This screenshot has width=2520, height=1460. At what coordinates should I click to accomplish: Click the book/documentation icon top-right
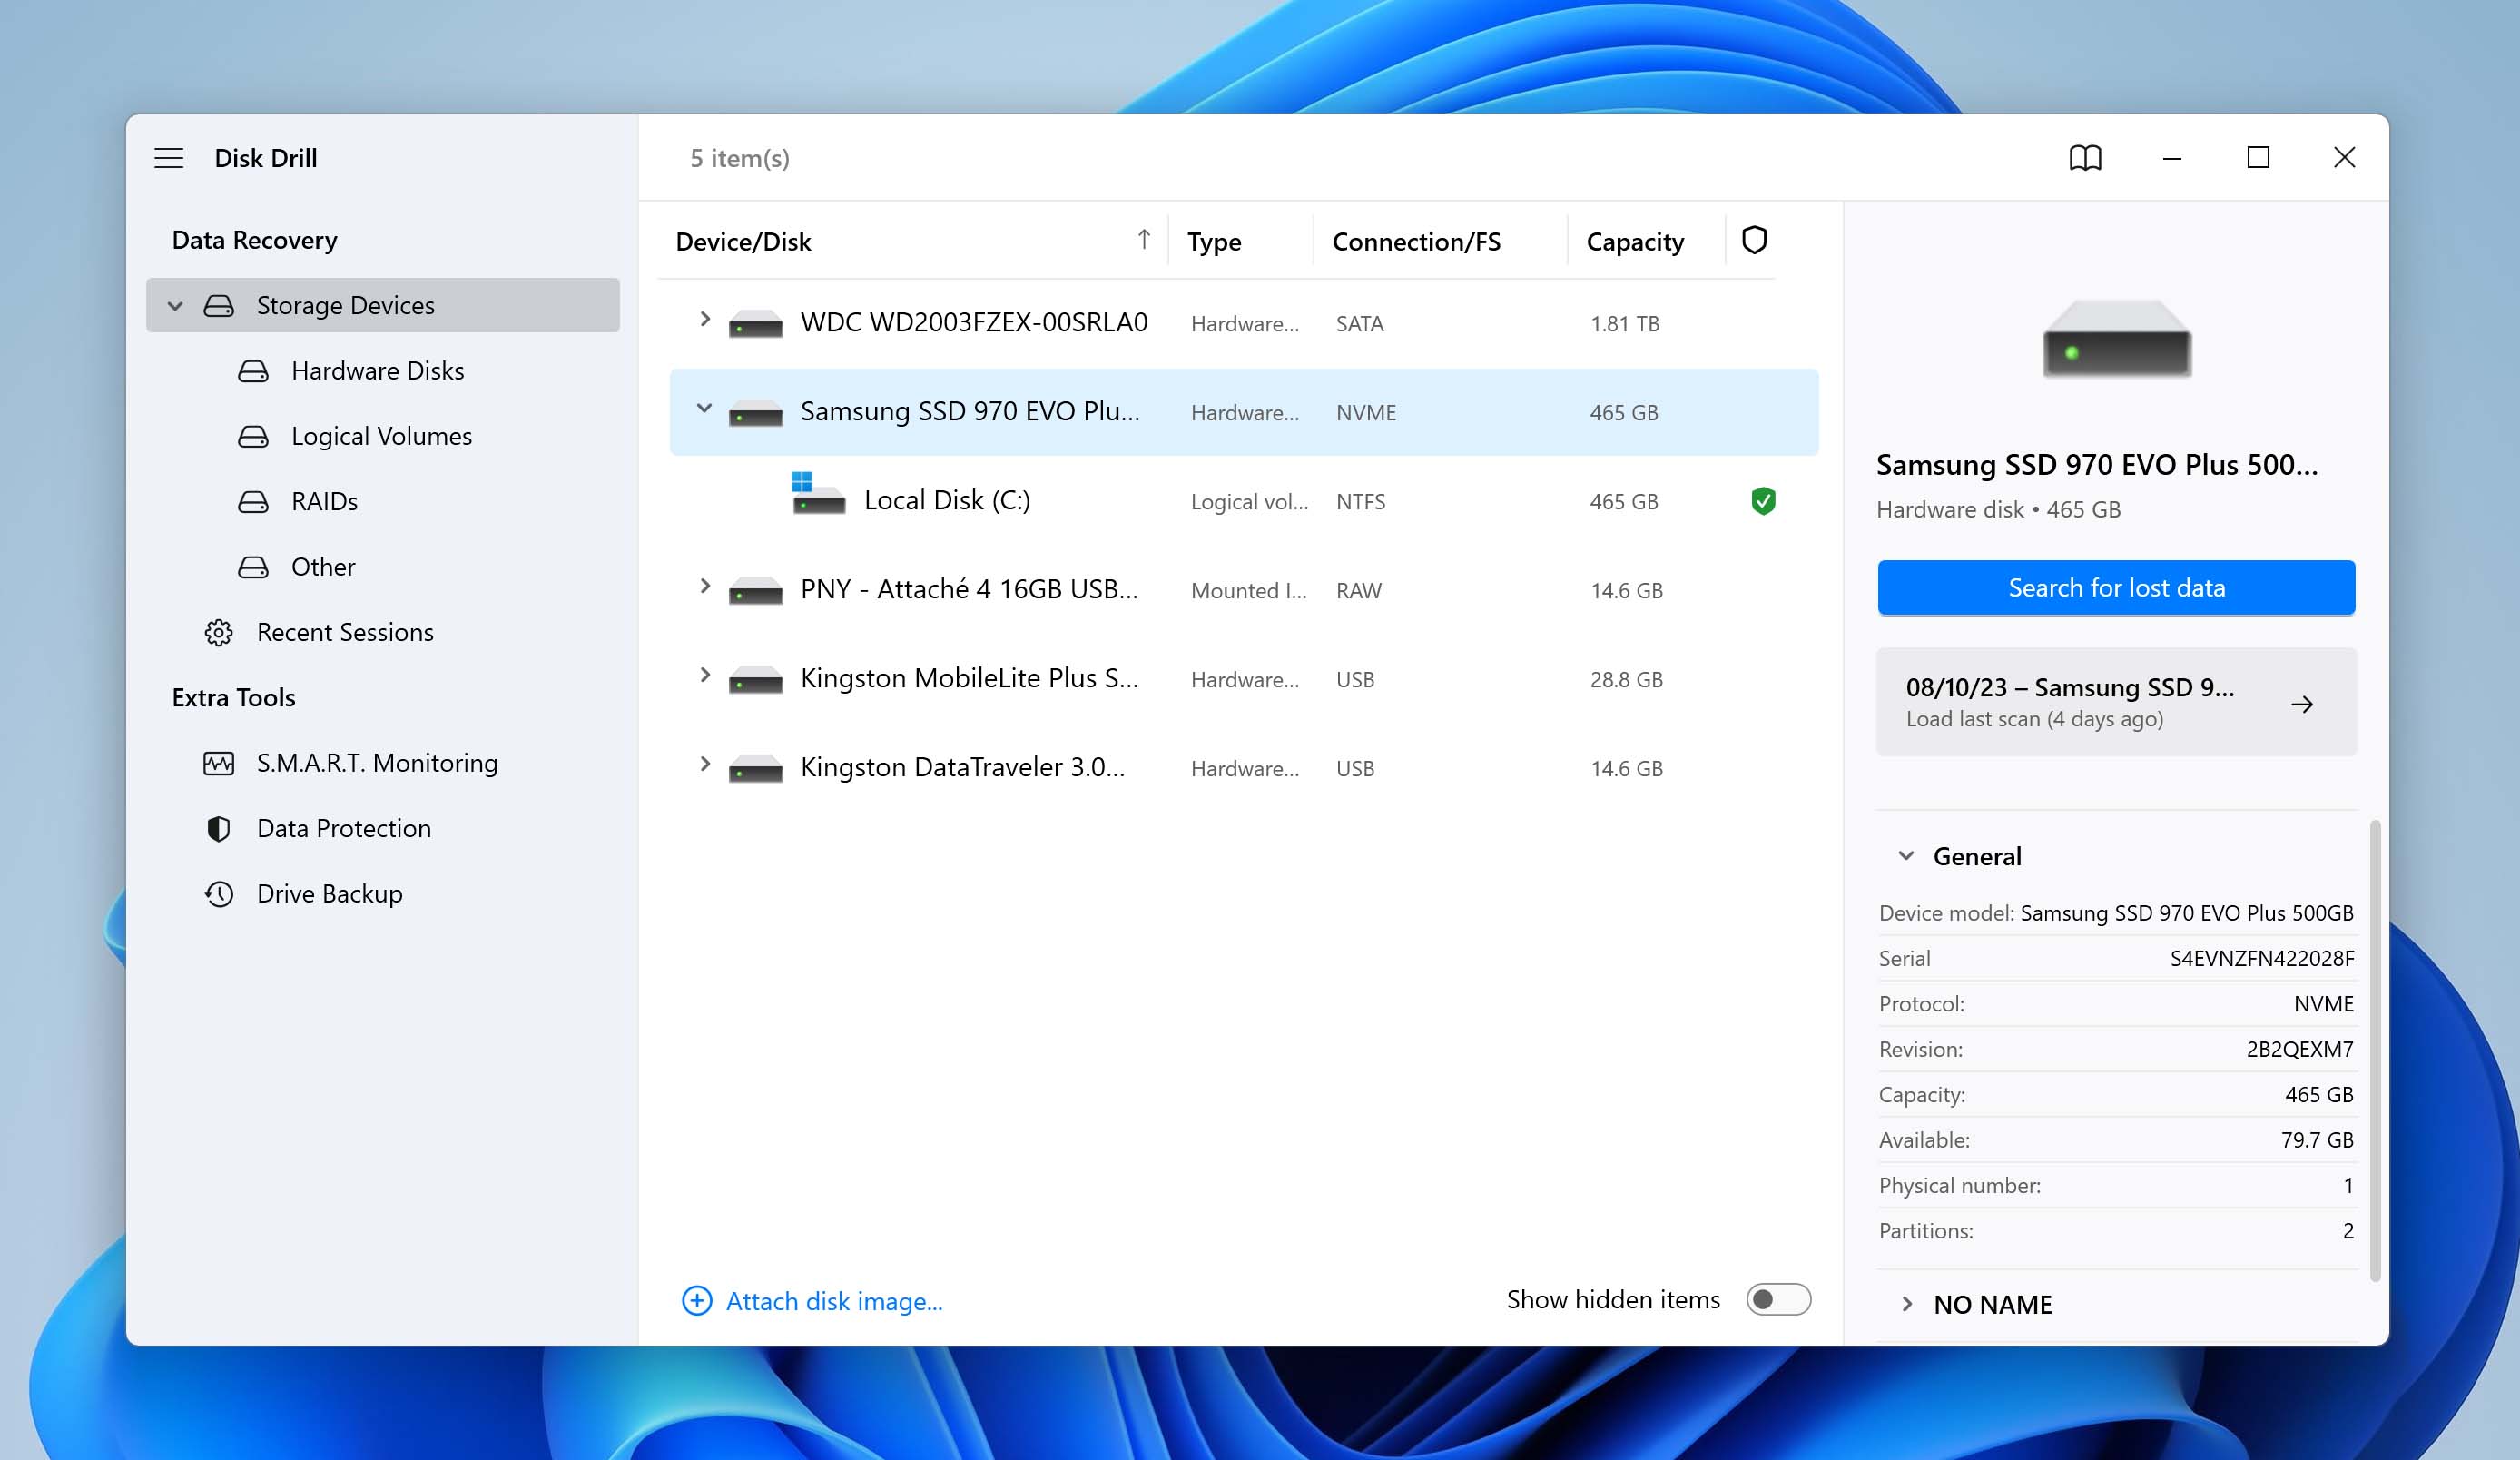click(x=2084, y=156)
